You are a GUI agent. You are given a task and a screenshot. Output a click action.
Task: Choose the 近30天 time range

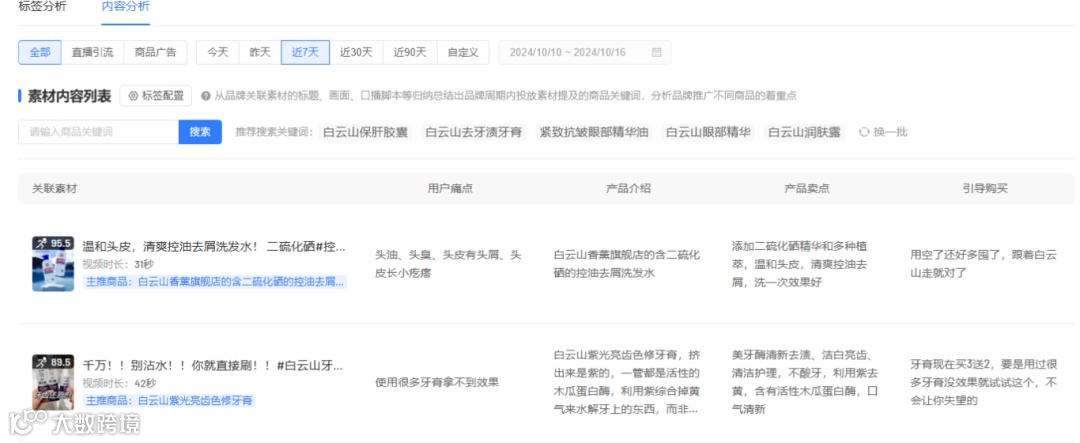pos(356,52)
